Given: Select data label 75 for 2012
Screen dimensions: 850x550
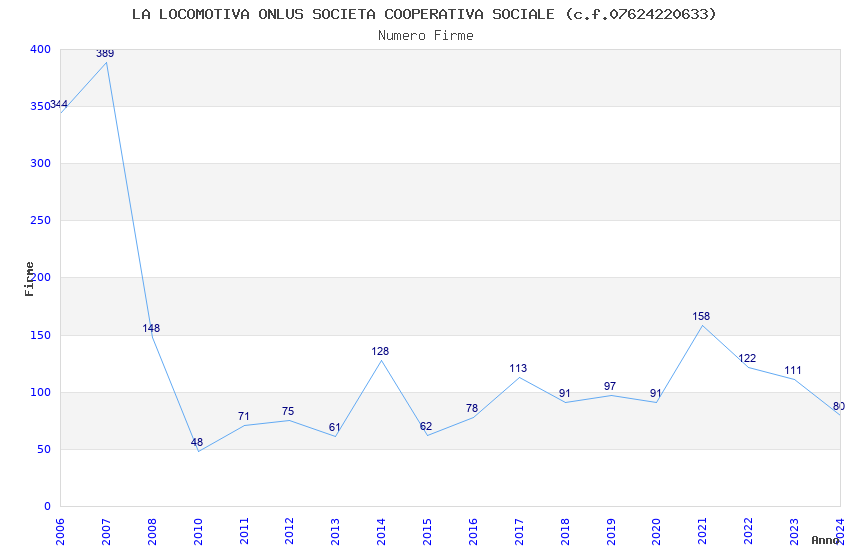Looking at the screenshot, I should click(x=288, y=411).
